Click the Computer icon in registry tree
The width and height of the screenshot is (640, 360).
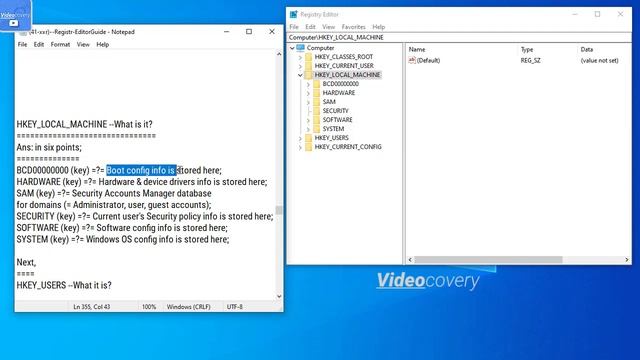pos(300,48)
